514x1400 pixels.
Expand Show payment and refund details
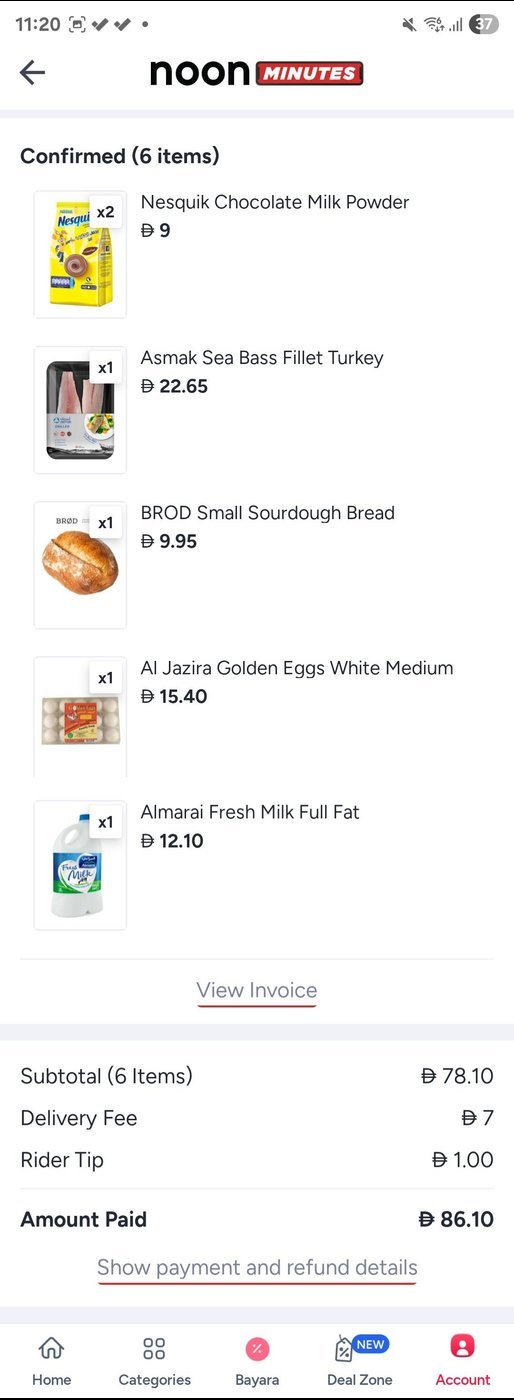[257, 1267]
